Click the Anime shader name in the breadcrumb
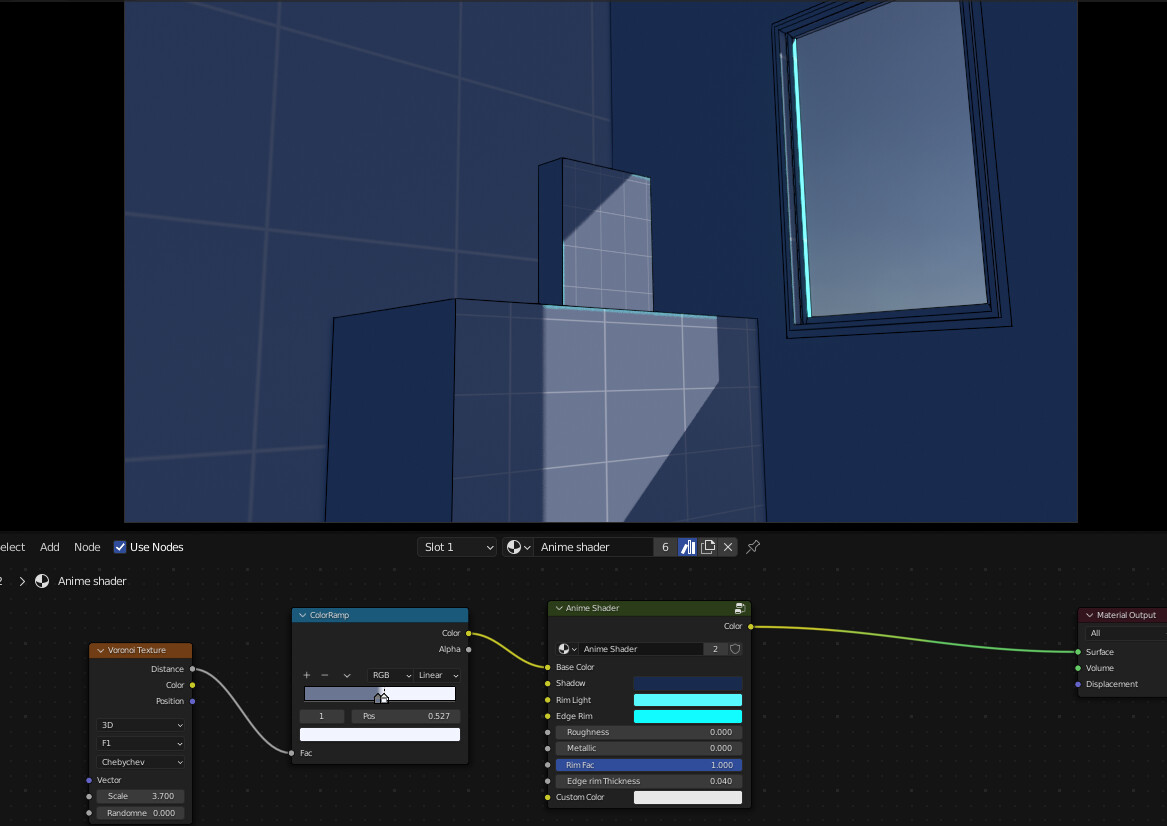Image resolution: width=1167 pixels, height=826 pixels. [92, 581]
